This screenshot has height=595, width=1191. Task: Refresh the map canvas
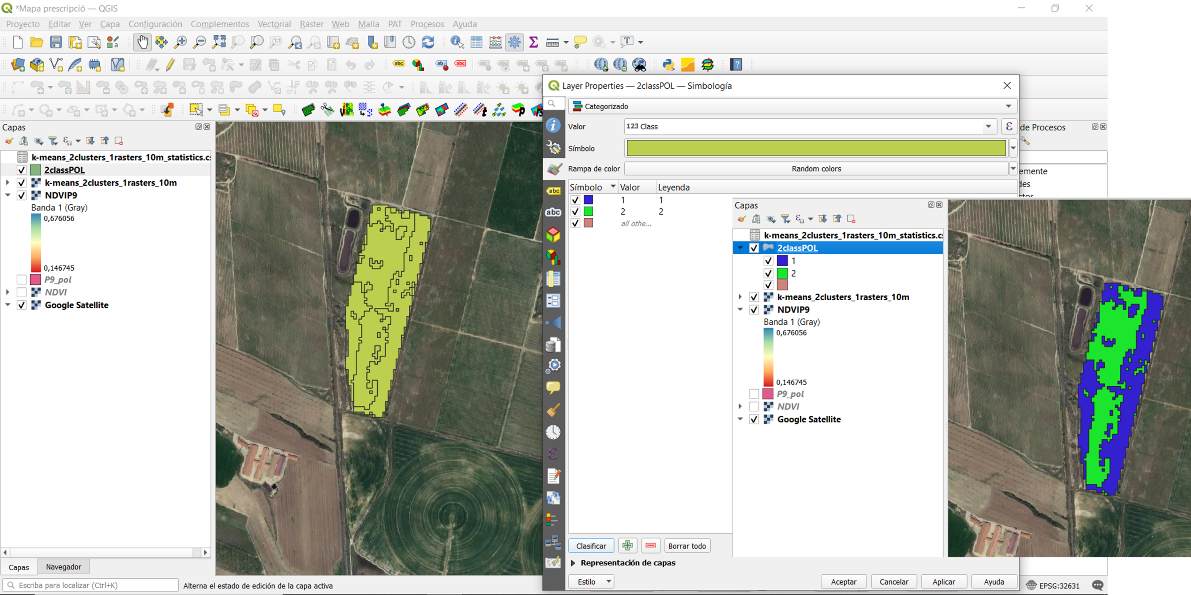(x=428, y=42)
